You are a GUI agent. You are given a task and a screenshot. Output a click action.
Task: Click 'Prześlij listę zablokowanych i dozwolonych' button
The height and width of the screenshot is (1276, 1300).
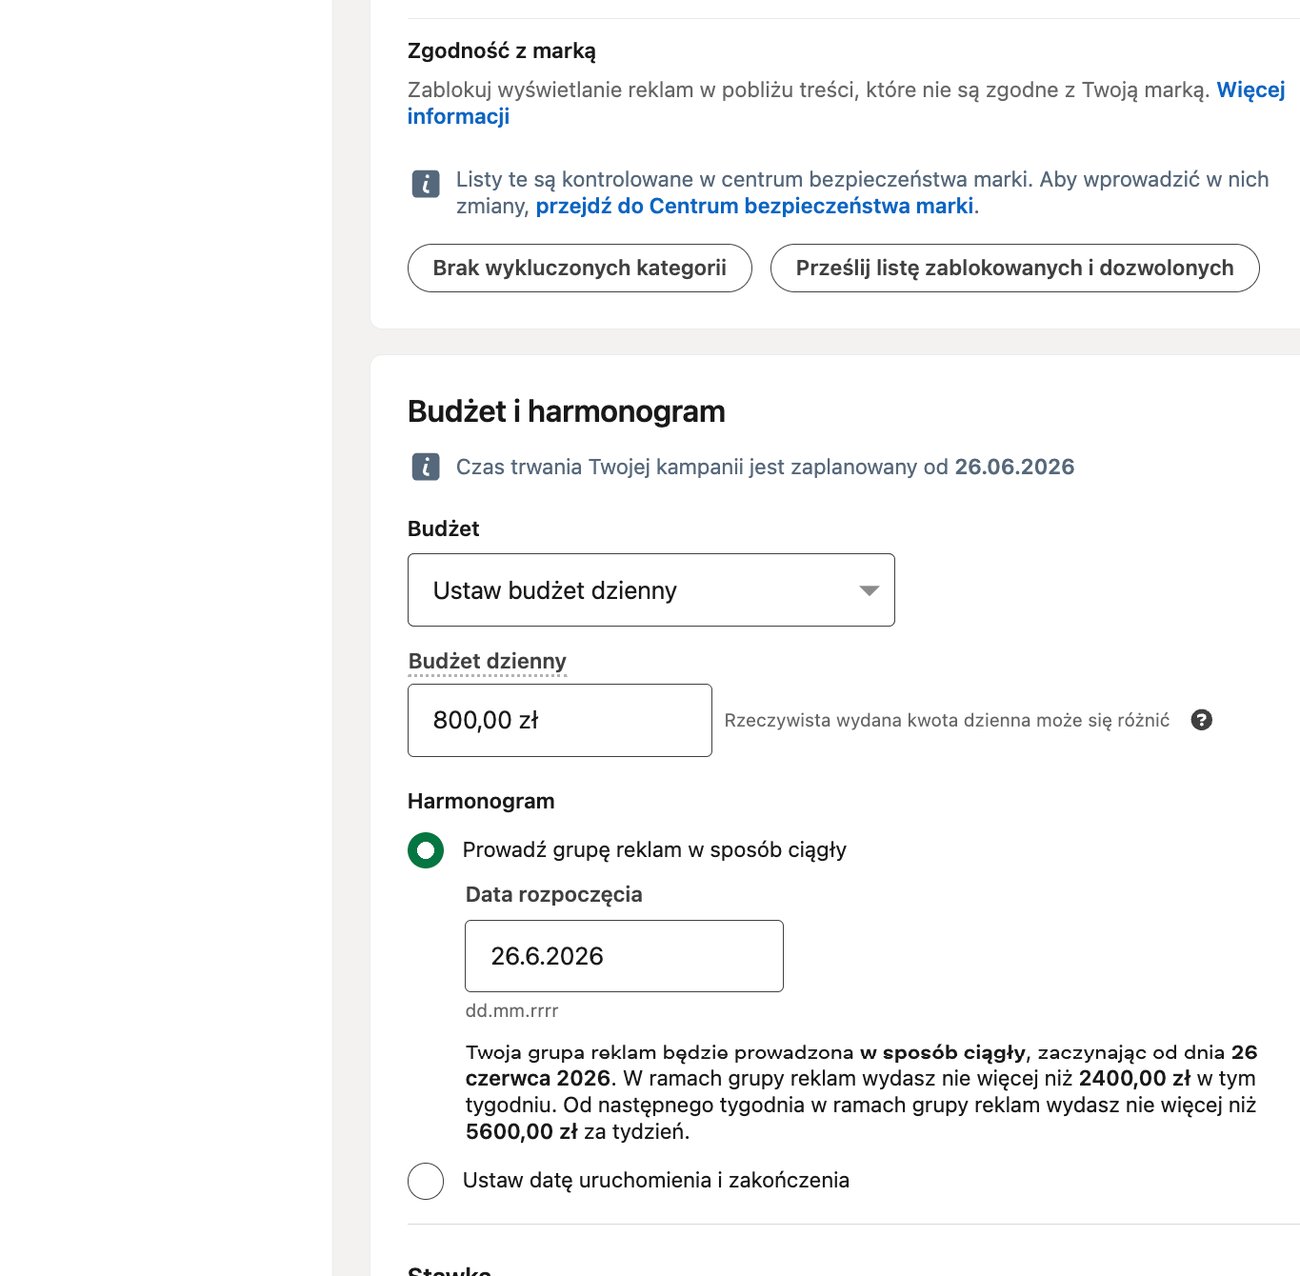click(1015, 268)
